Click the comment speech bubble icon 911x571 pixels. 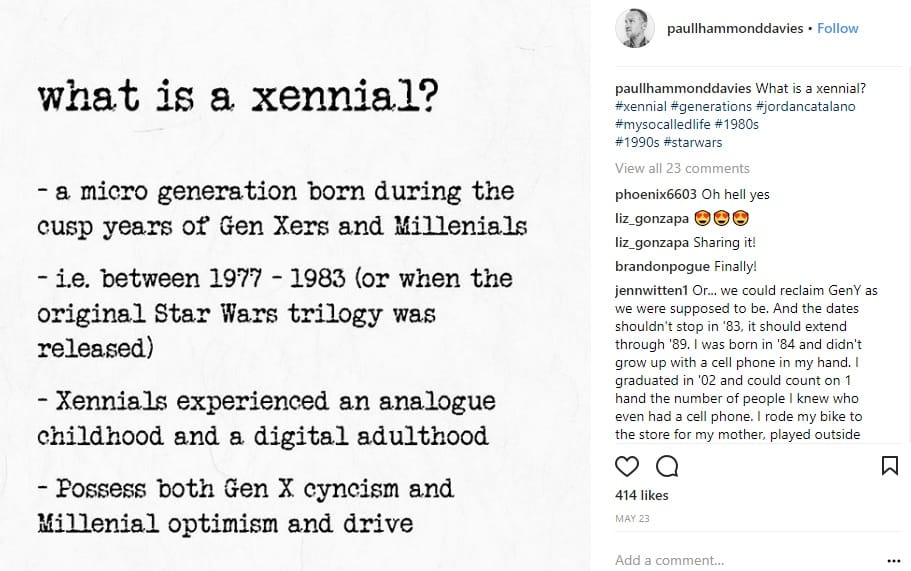667,466
